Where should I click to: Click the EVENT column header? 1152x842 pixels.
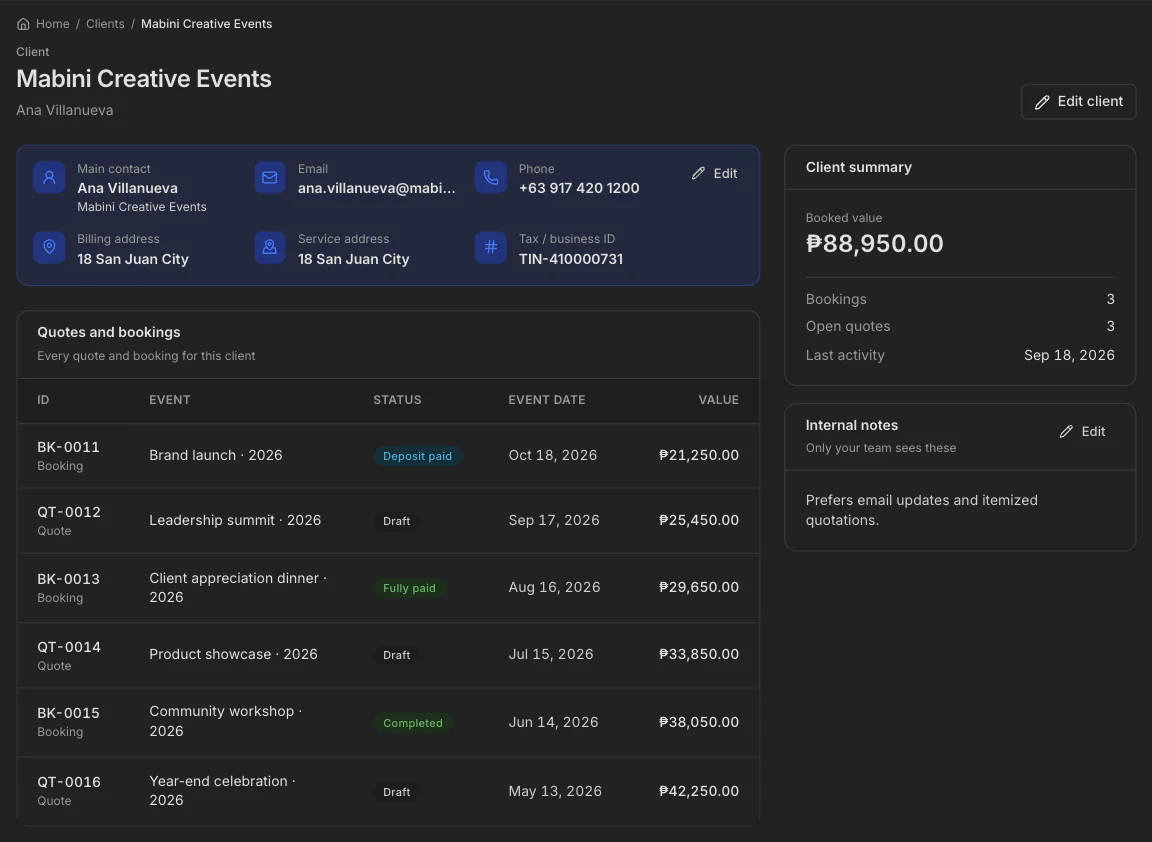pyautogui.click(x=170, y=400)
